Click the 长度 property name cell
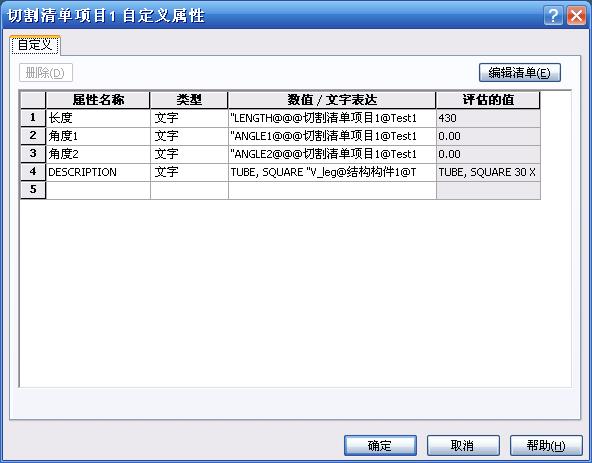The width and height of the screenshot is (592, 463). pos(98,118)
